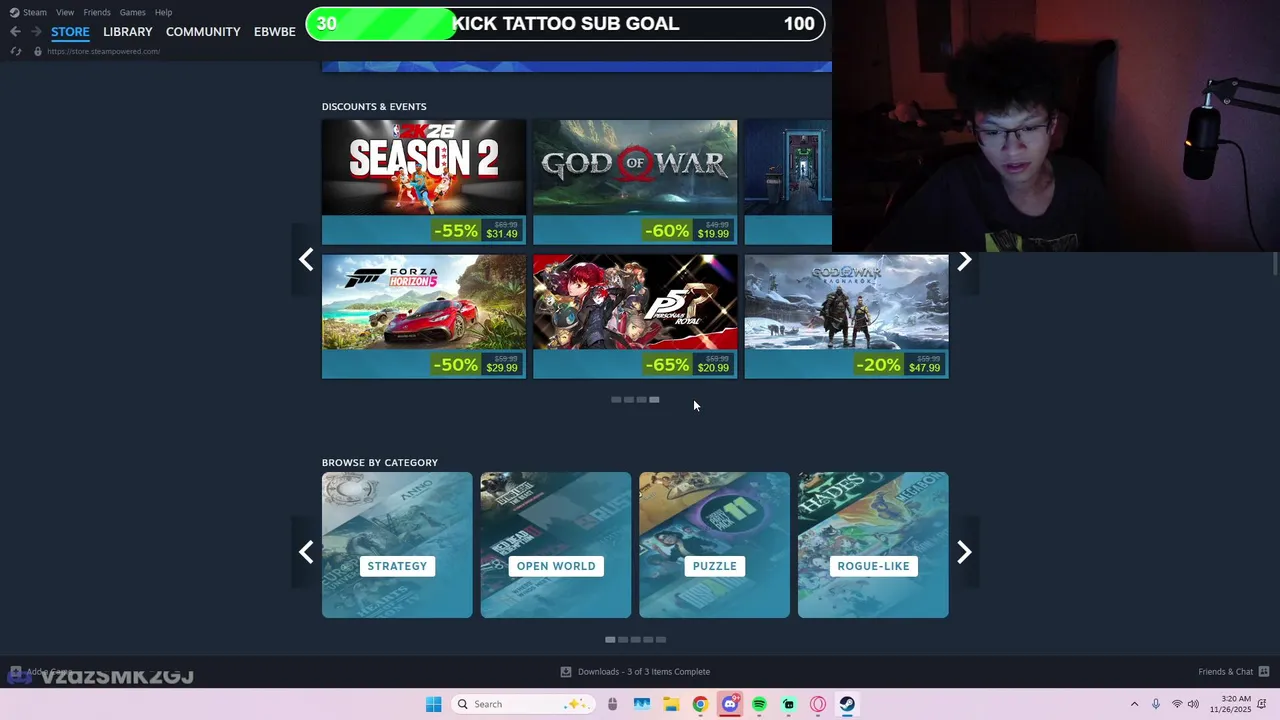1280x720 pixels.
Task: Browse the OPEN WORLD category
Action: click(556, 545)
